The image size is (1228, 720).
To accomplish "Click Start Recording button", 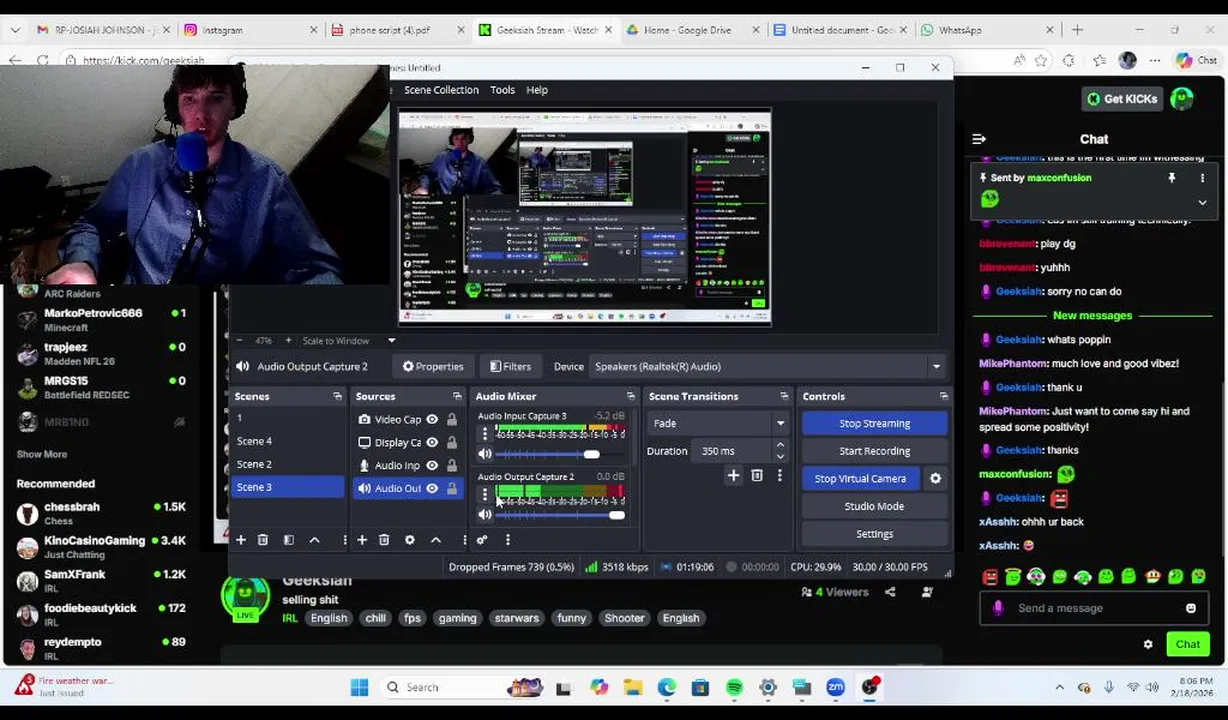I will point(875,451).
